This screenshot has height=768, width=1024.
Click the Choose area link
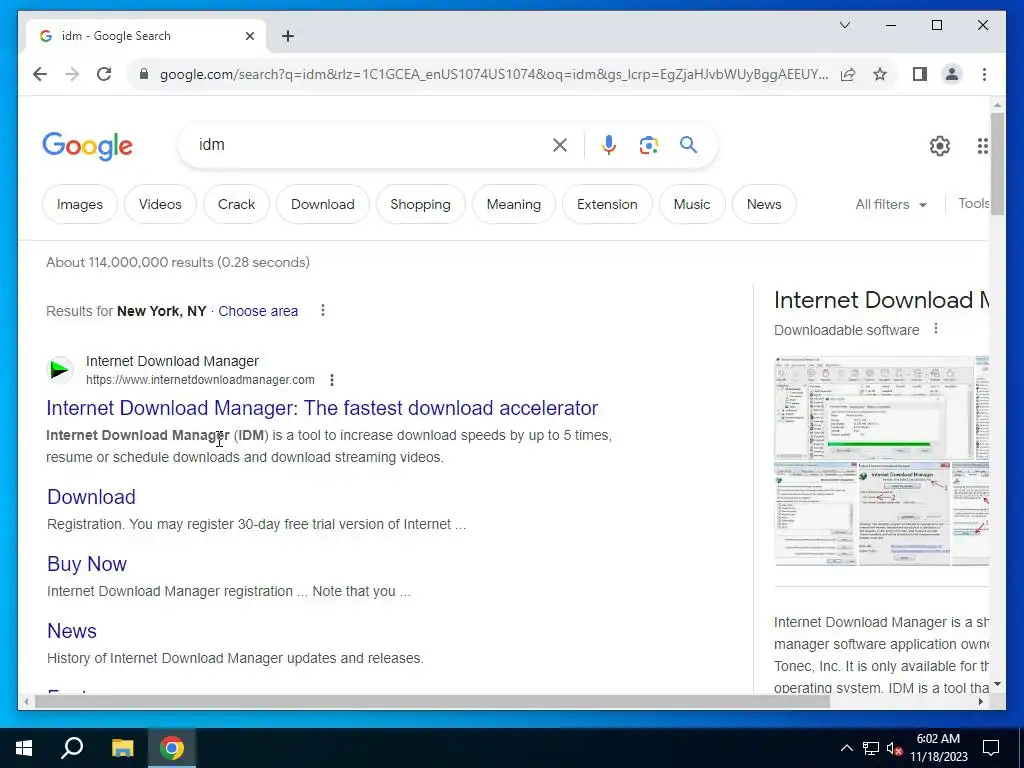(258, 312)
